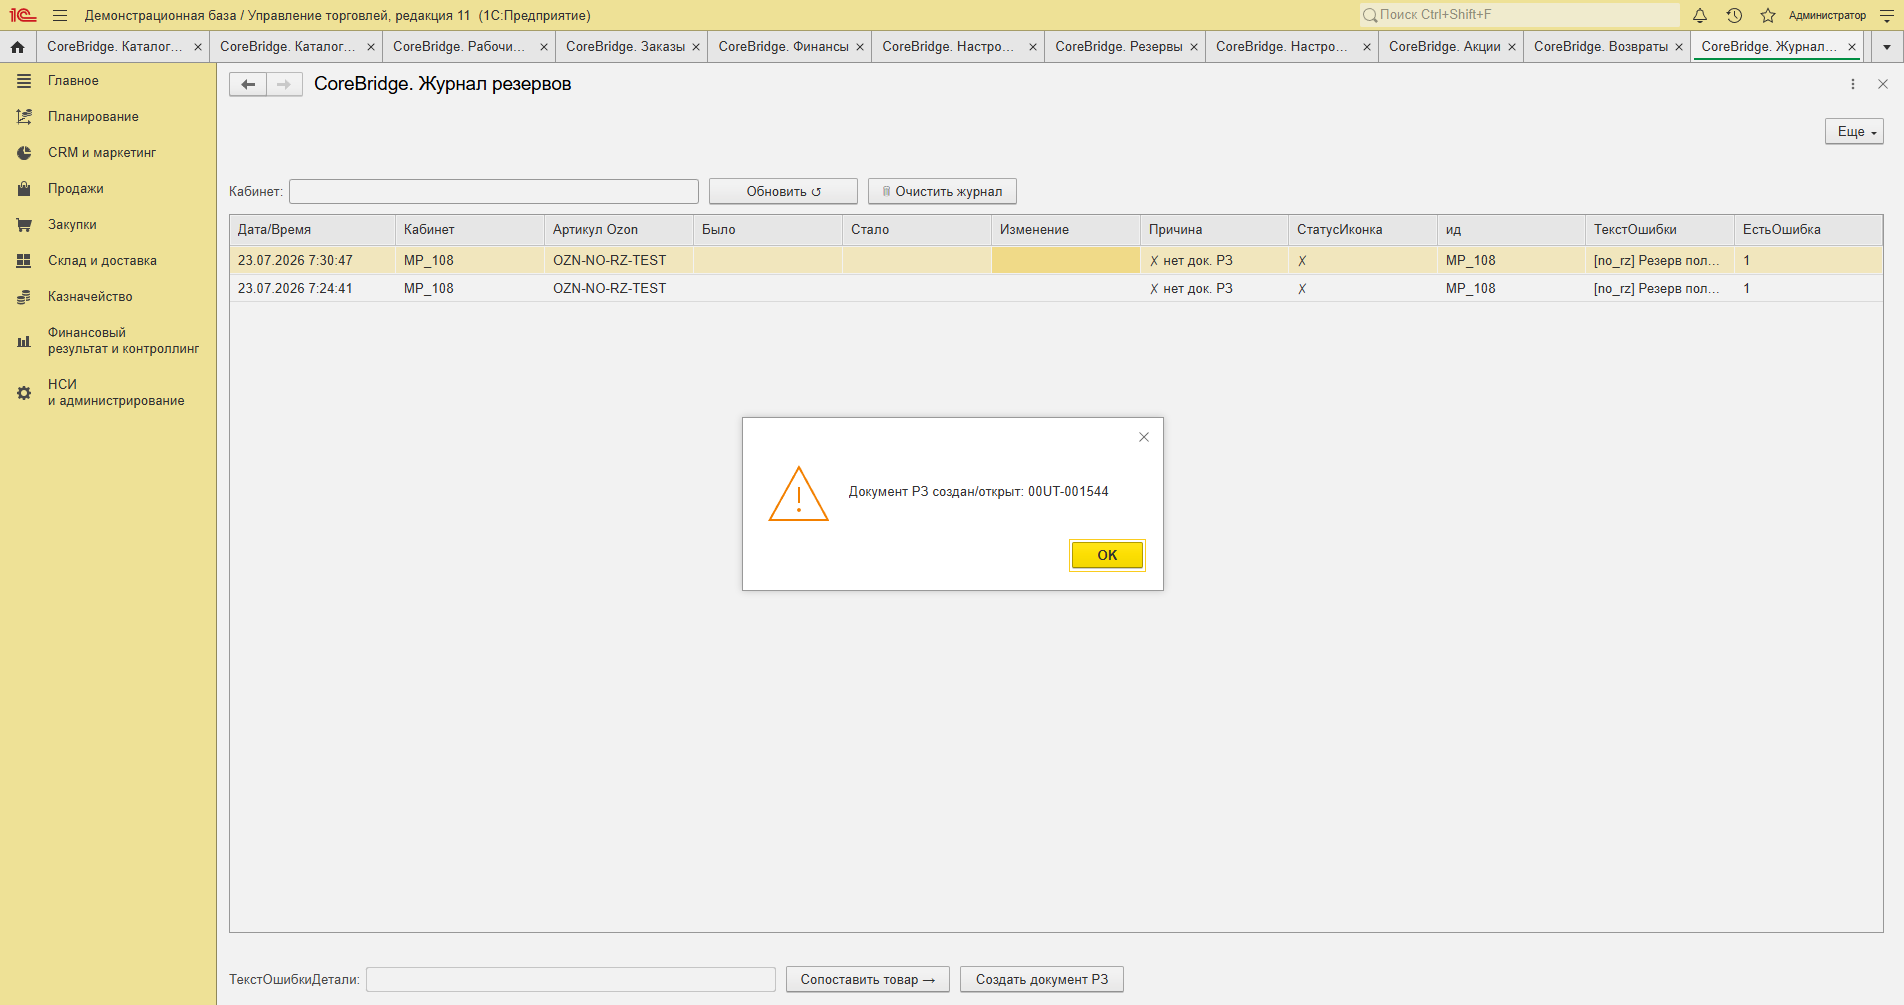The width and height of the screenshot is (1904, 1005).
Task: Open the Казначейство sidebar section
Action: pyautogui.click(x=90, y=297)
